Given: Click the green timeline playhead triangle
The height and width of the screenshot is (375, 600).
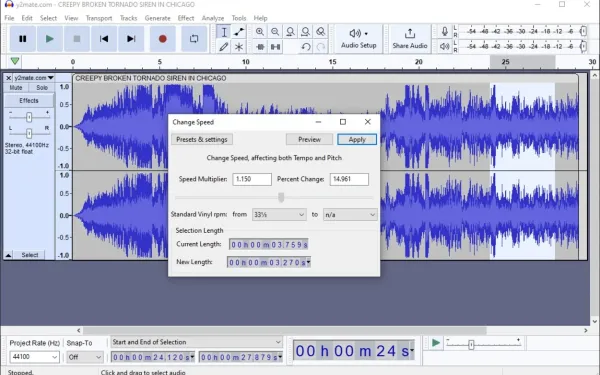Looking at the screenshot, I should (x=15, y=61).
